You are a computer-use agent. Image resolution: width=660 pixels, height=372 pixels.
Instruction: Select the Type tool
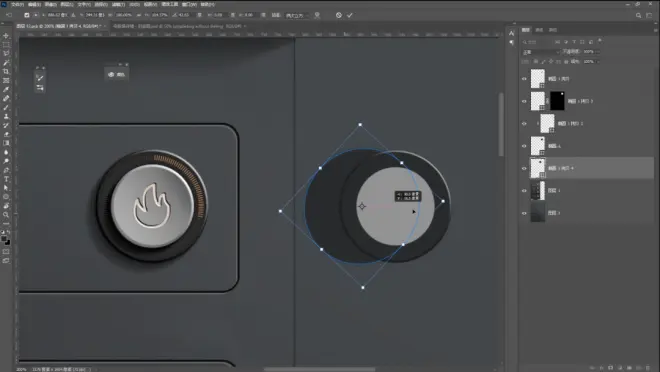6,179
